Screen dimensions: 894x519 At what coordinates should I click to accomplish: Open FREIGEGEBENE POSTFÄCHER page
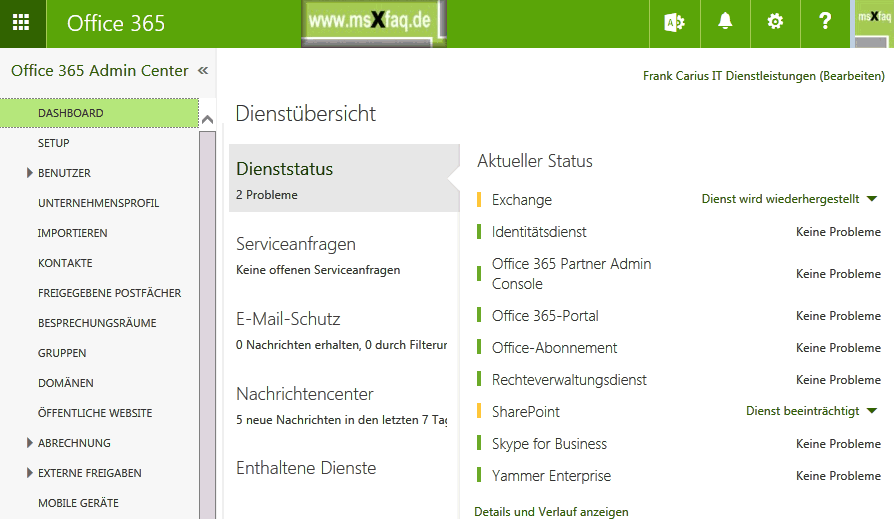click(x=109, y=293)
